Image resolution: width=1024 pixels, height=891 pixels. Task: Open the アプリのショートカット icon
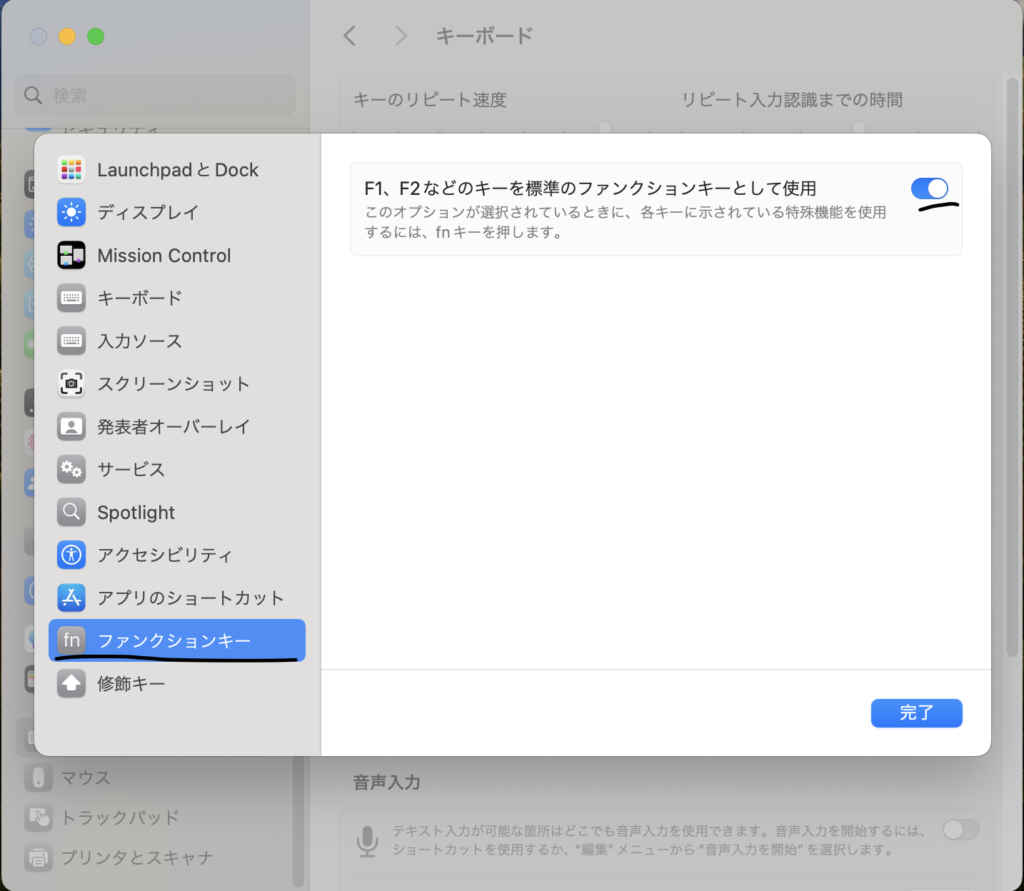tap(71, 598)
